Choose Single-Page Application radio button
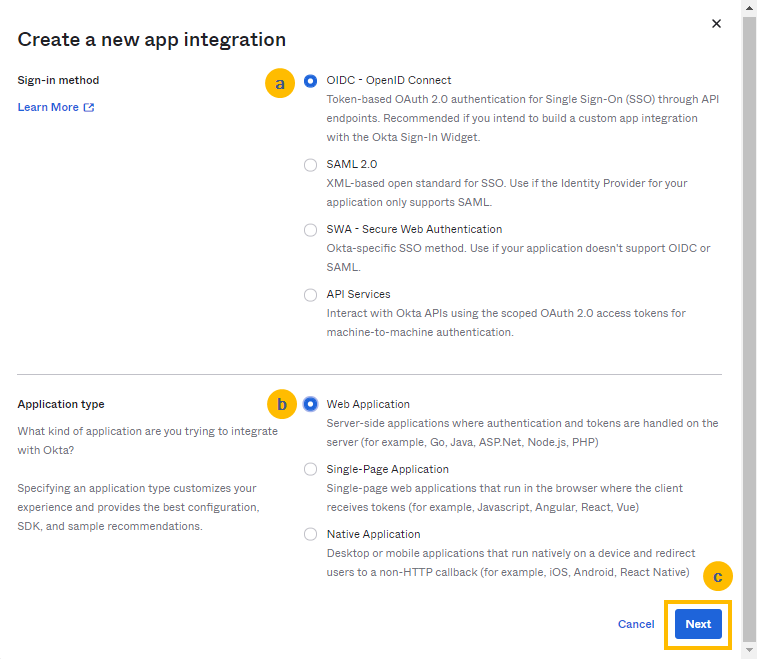Image resolution: width=757 pixels, height=659 pixels. click(311, 470)
